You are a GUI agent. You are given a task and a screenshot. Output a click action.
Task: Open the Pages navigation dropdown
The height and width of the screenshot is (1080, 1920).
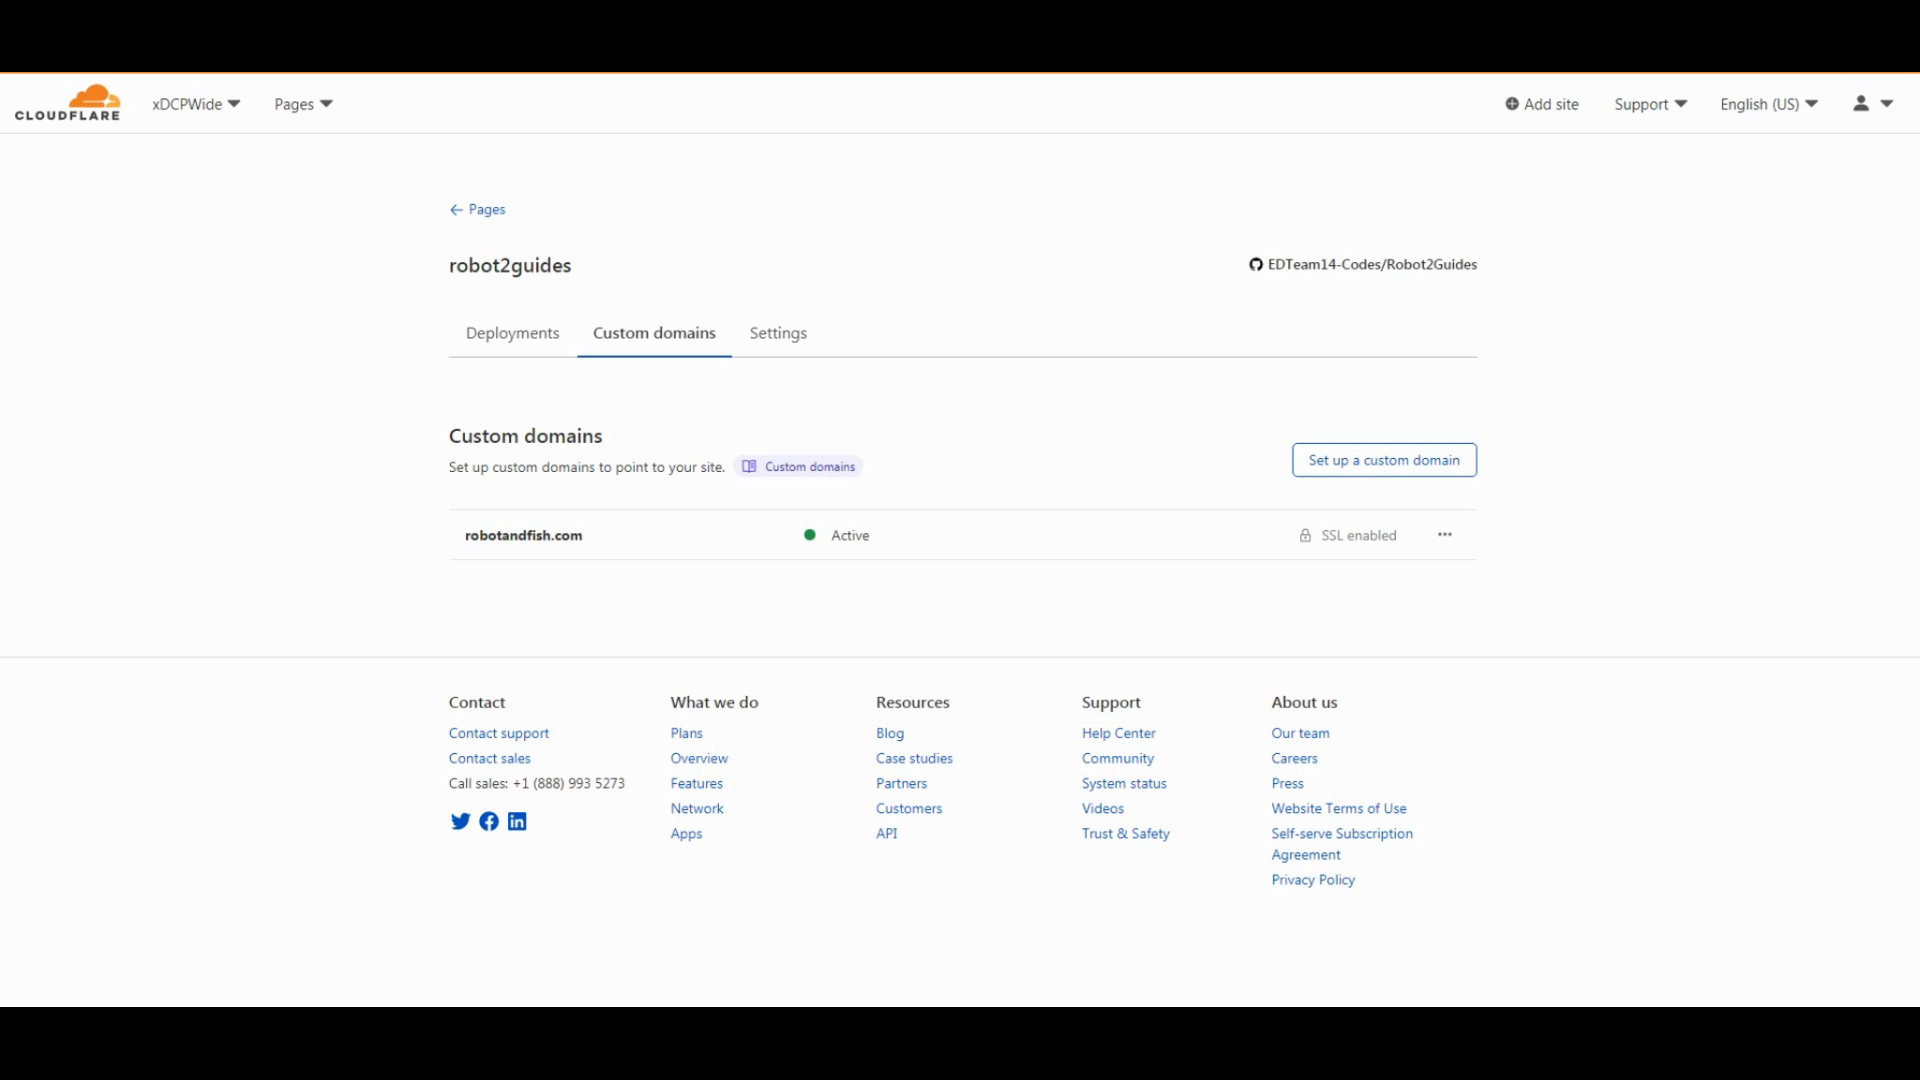(303, 104)
